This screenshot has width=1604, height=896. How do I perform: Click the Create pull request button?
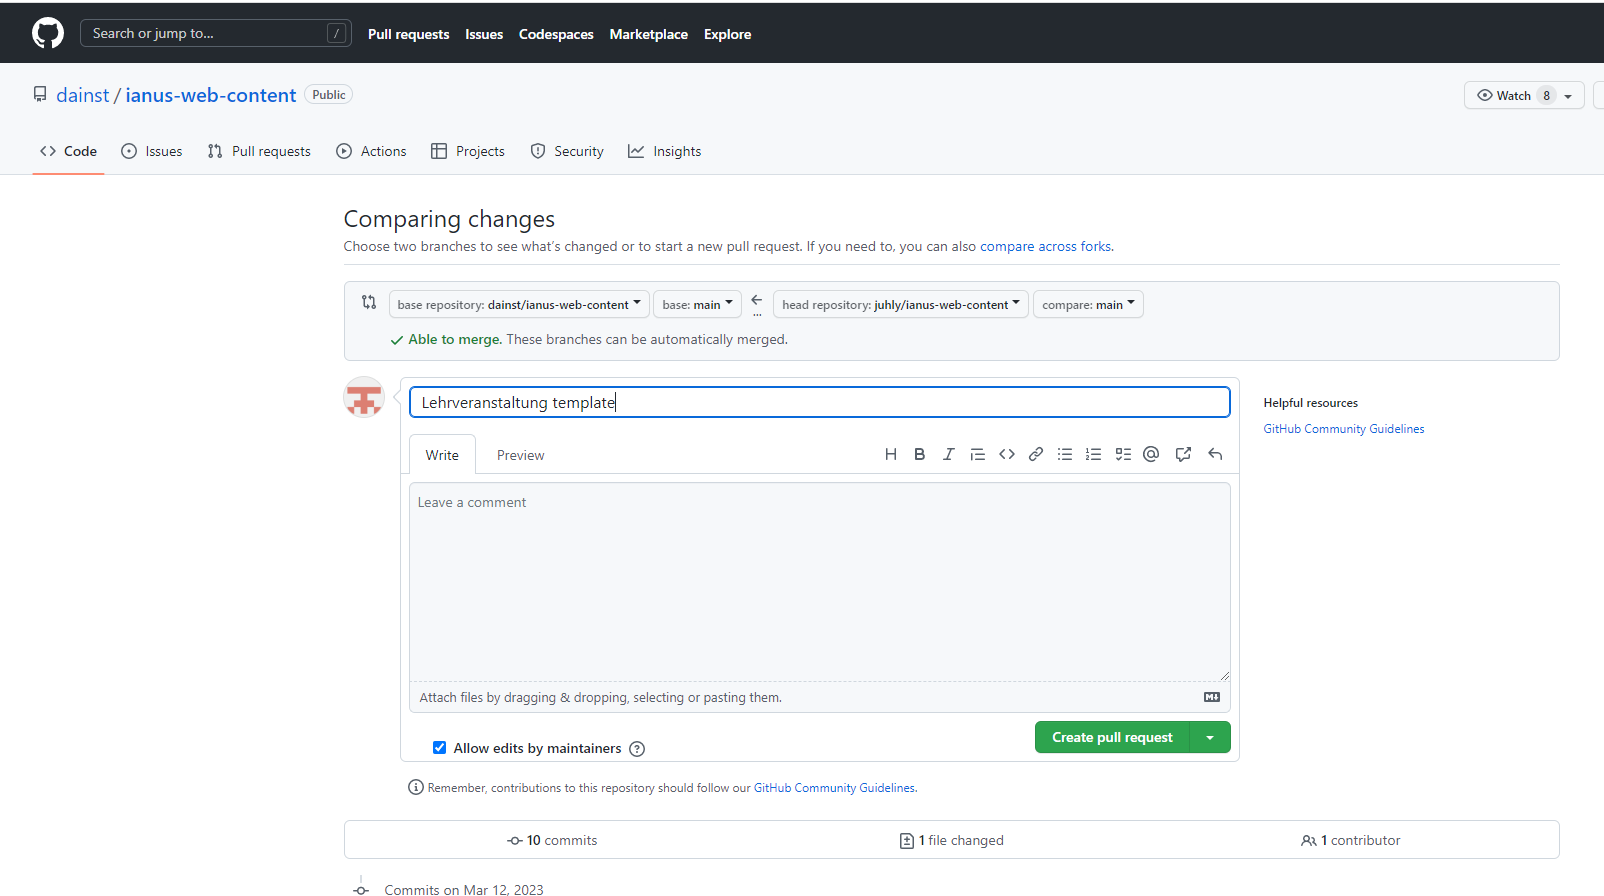point(1112,737)
